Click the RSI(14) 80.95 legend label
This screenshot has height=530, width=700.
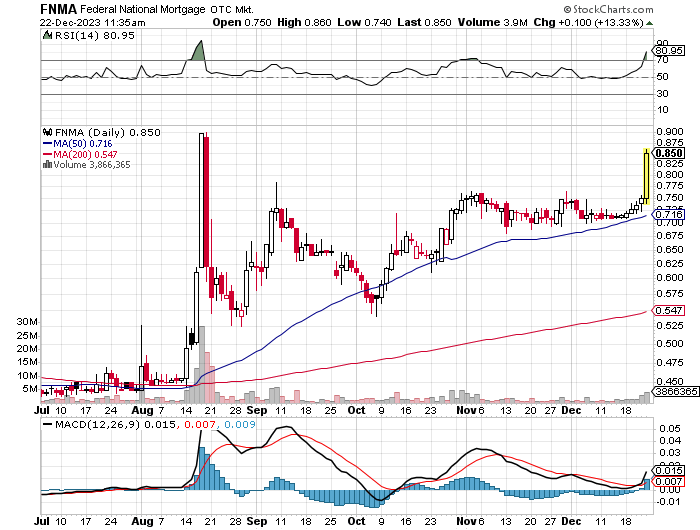click(x=94, y=35)
